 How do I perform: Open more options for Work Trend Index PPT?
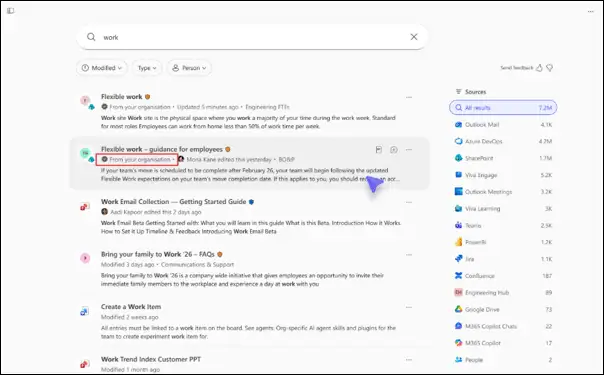point(409,360)
